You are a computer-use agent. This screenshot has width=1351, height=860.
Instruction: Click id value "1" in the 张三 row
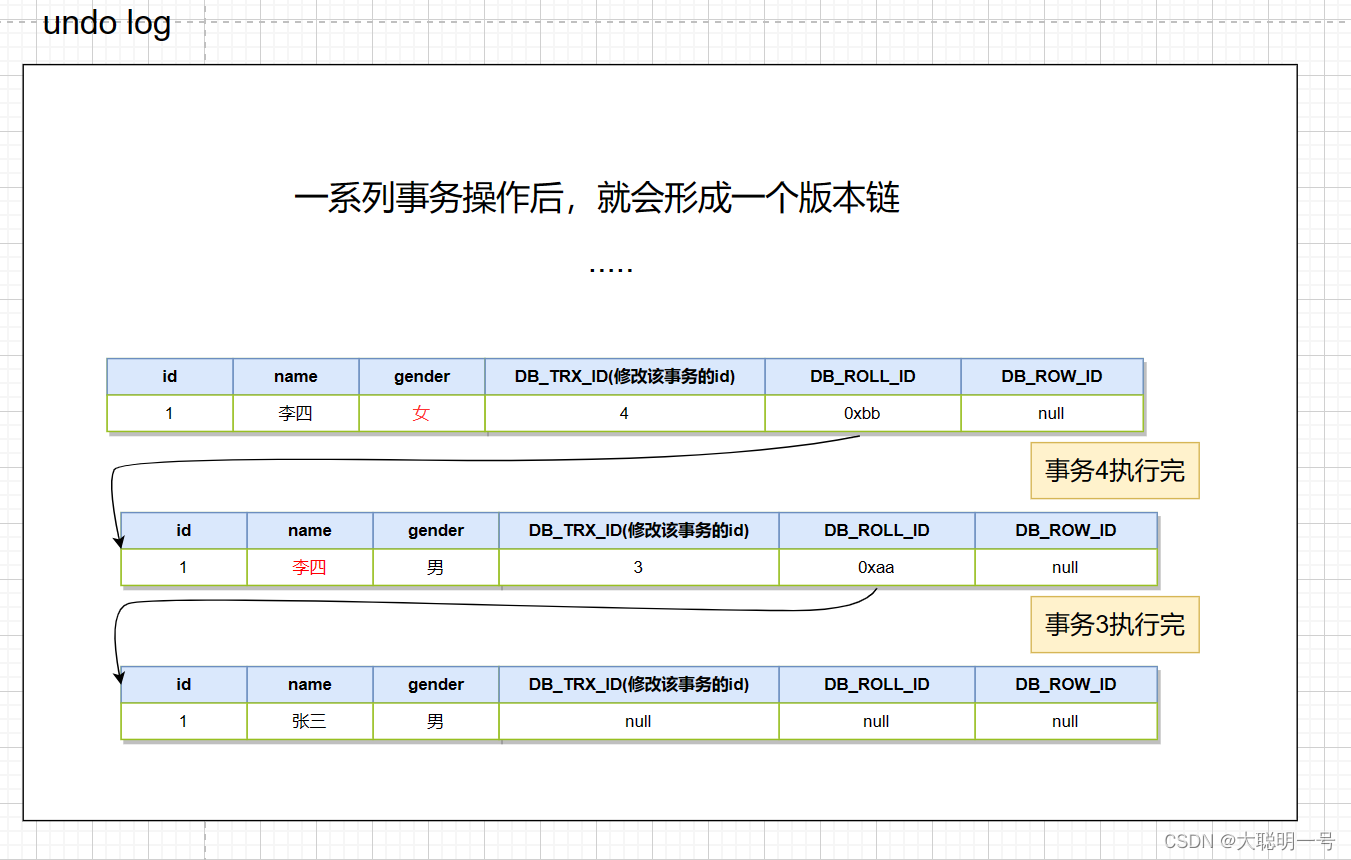(184, 721)
